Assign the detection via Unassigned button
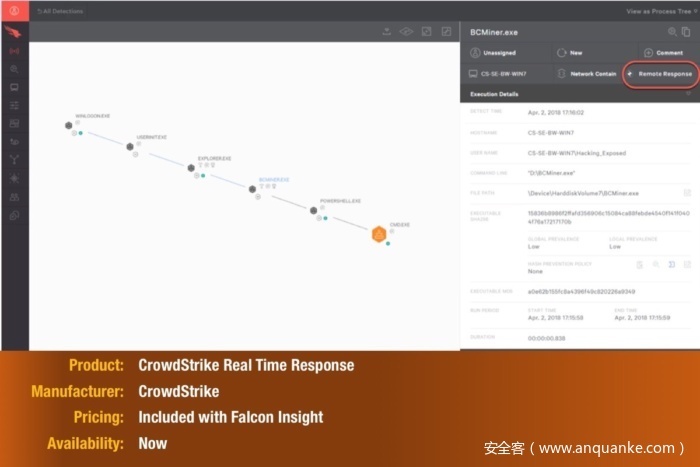The width and height of the screenshot is (700, 467). point(493,53)
